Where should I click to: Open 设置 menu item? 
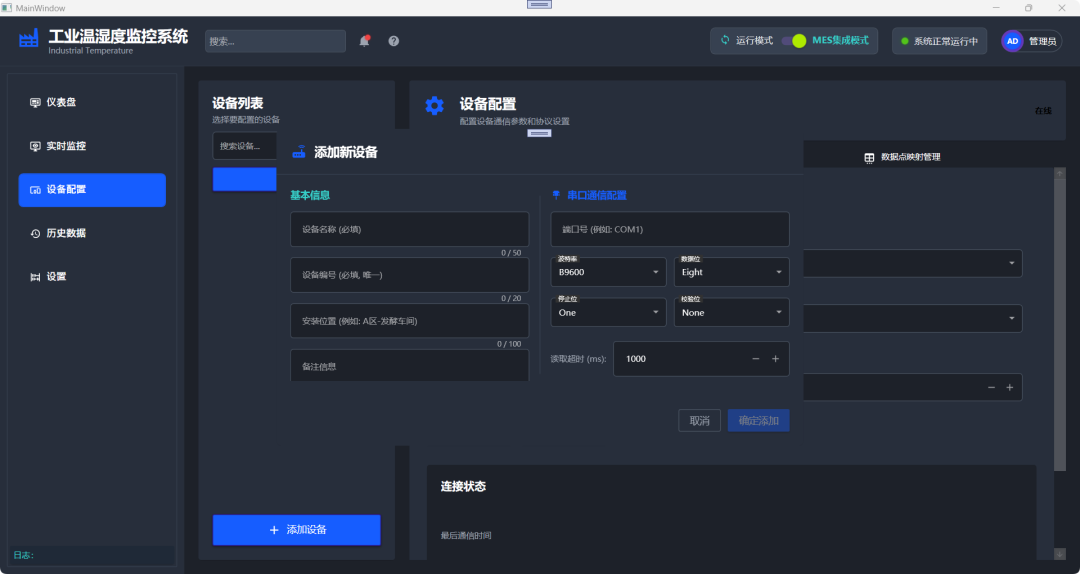(x=92, y=277)
